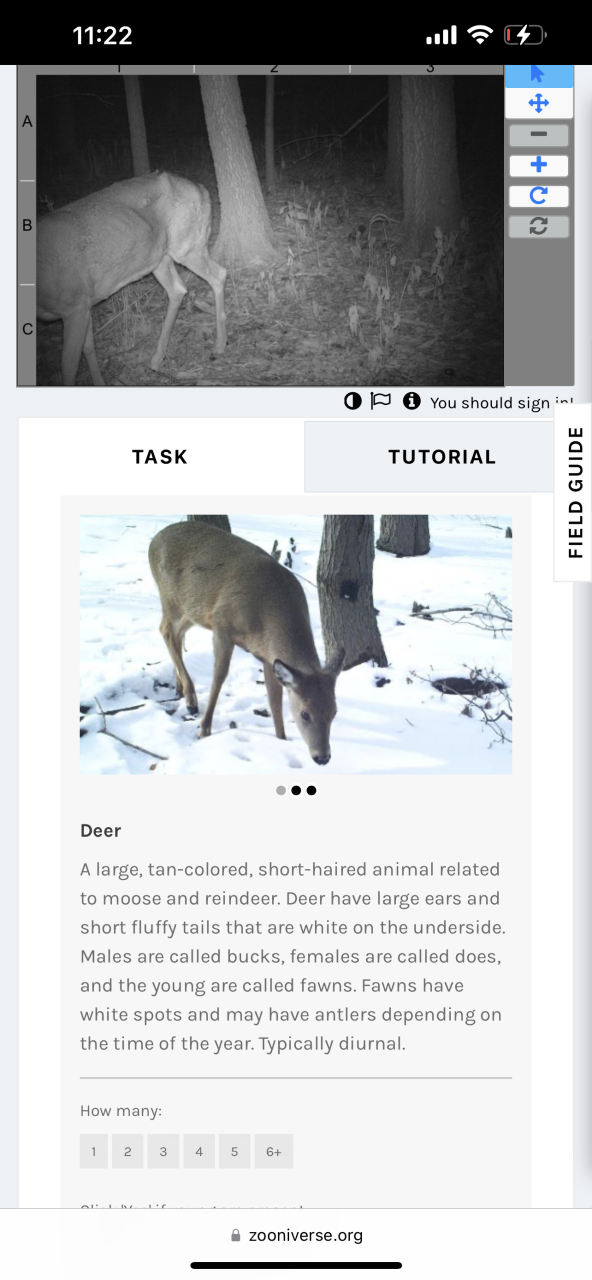592x1280 pixels.
Task: Switch to the TUTORIAL tab
Action: (440, 456)
